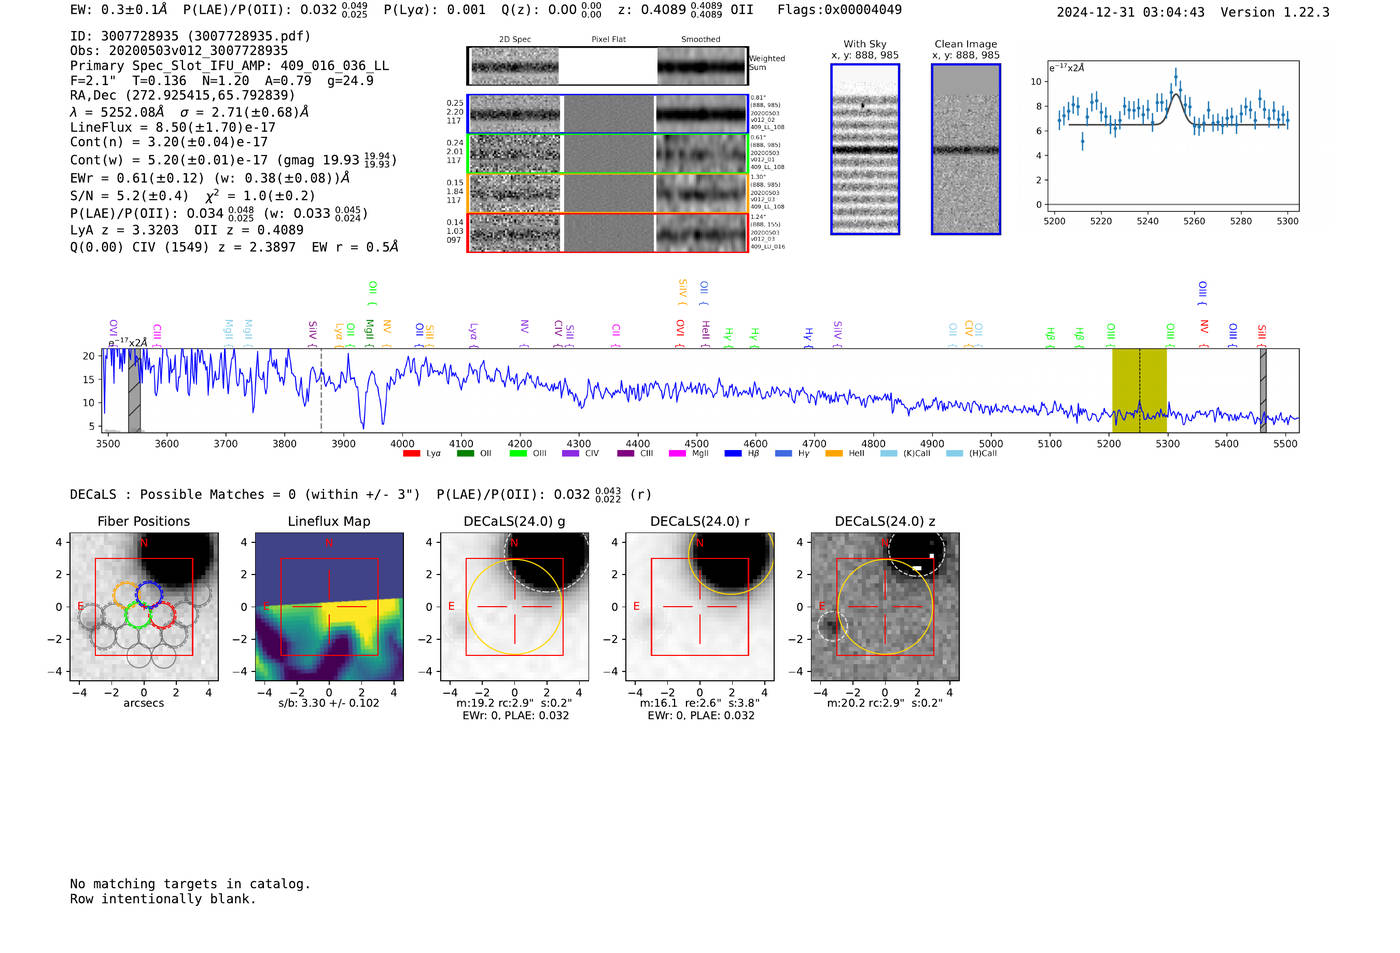This screenshot has width=1400, height=953.
Task: Choose the Hβ blue legend swatch
Action: coord(734,454)
